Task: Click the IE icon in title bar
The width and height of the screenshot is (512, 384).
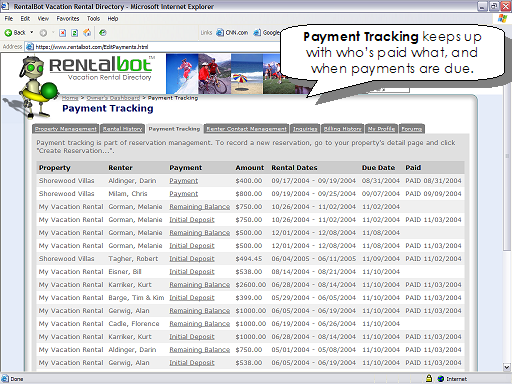Action: point(5,6)
